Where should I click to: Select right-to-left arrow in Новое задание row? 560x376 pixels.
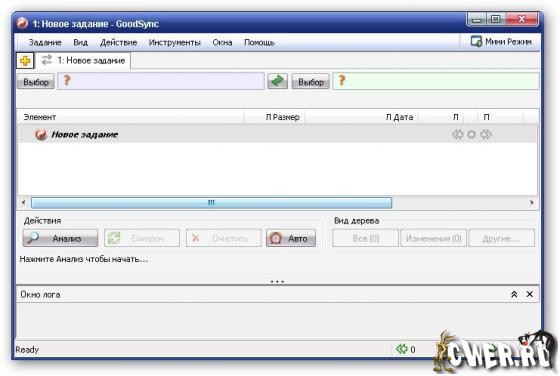pos(458,135)
